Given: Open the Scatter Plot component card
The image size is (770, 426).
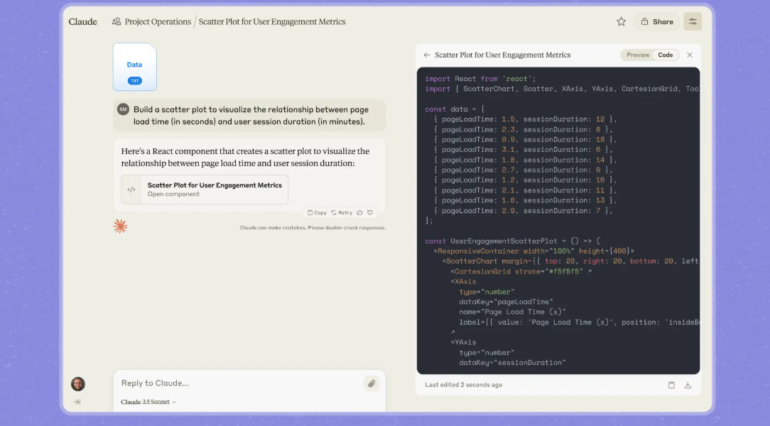Looking at the screenshot, I should 205,190.
